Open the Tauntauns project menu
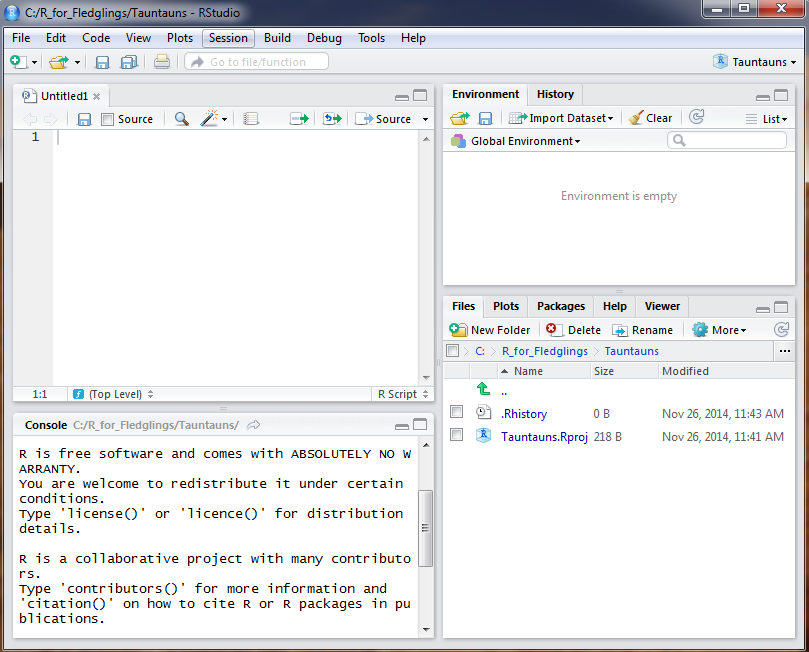Screen dimensions: 809x652 (755, 62)
